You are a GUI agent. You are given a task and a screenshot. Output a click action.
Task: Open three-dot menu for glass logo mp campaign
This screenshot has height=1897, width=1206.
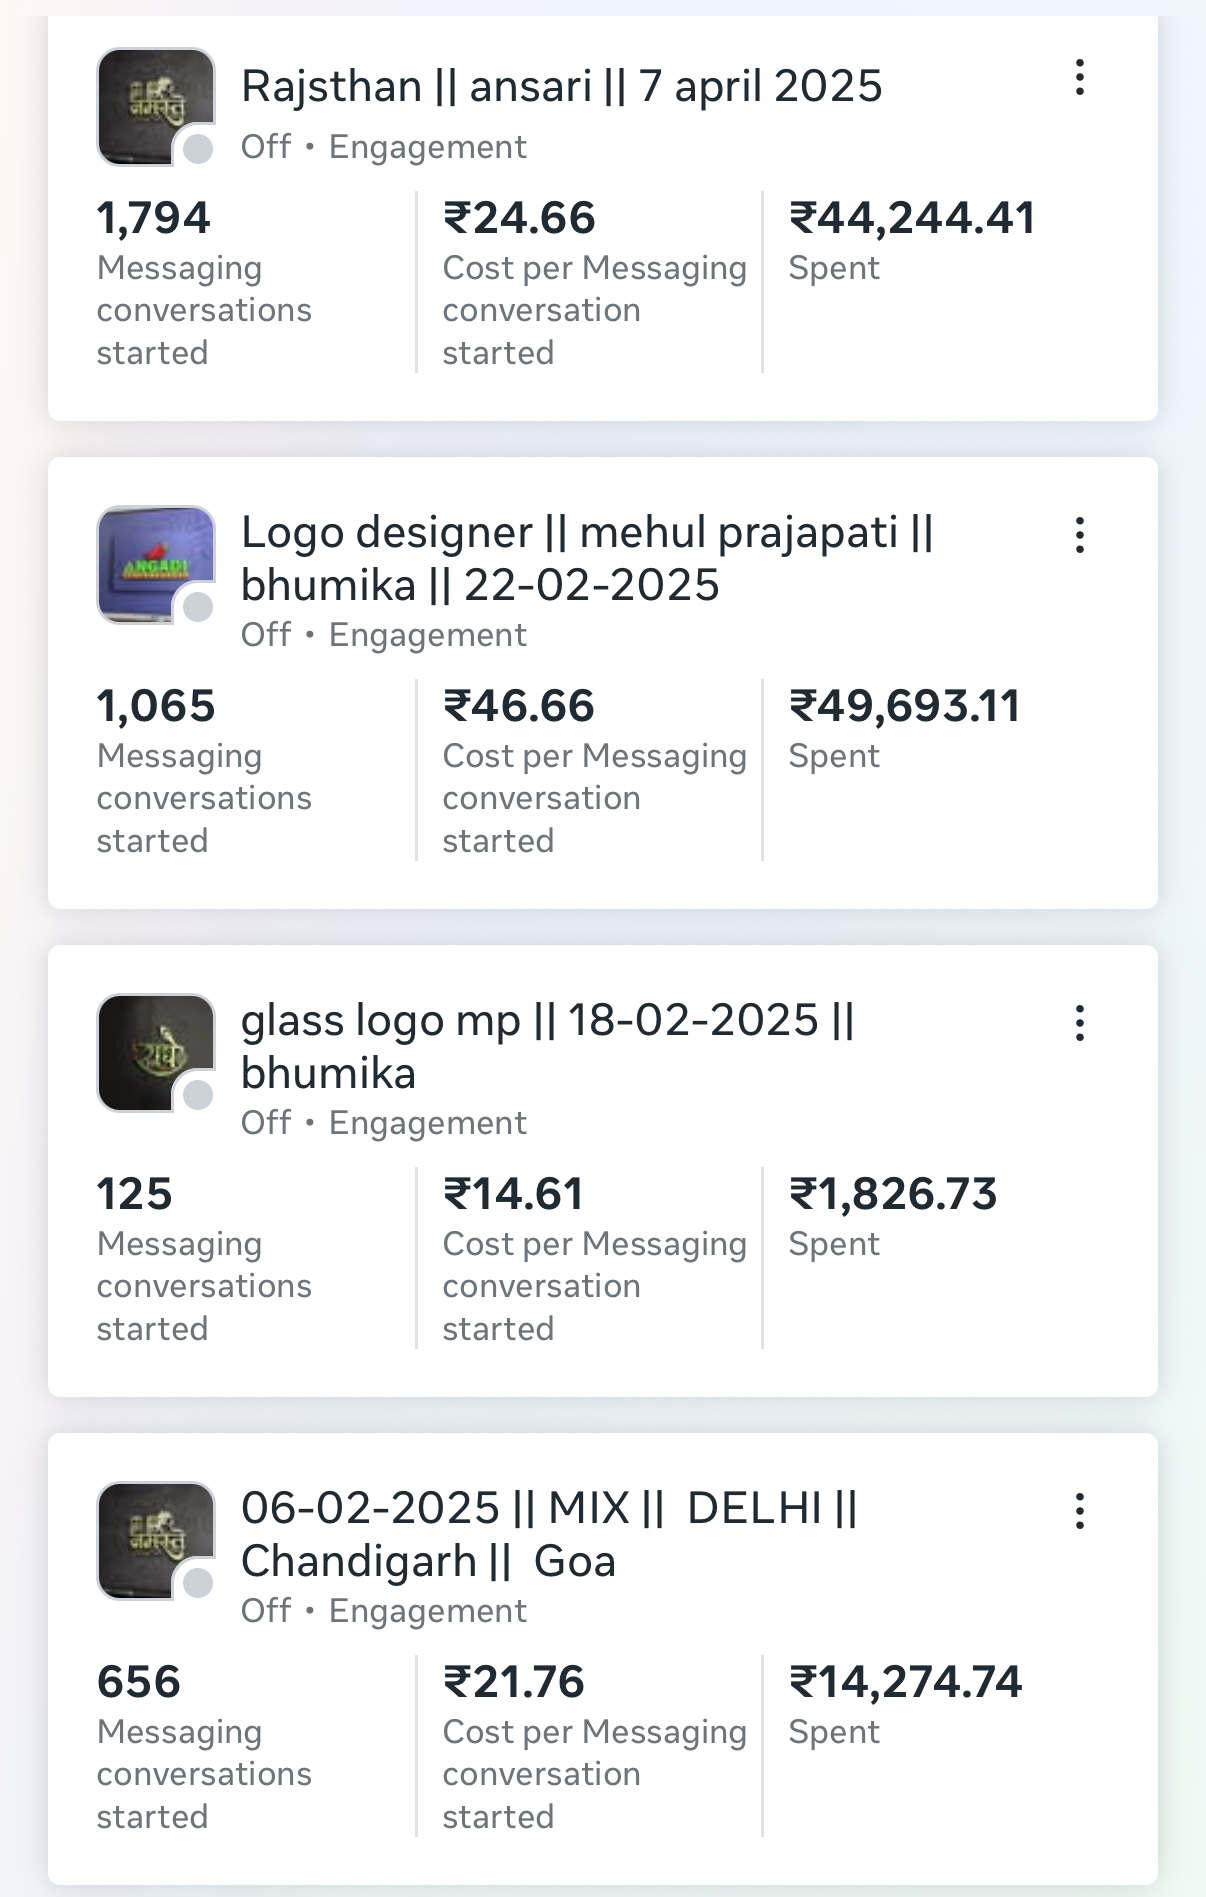point(1080,1023)
